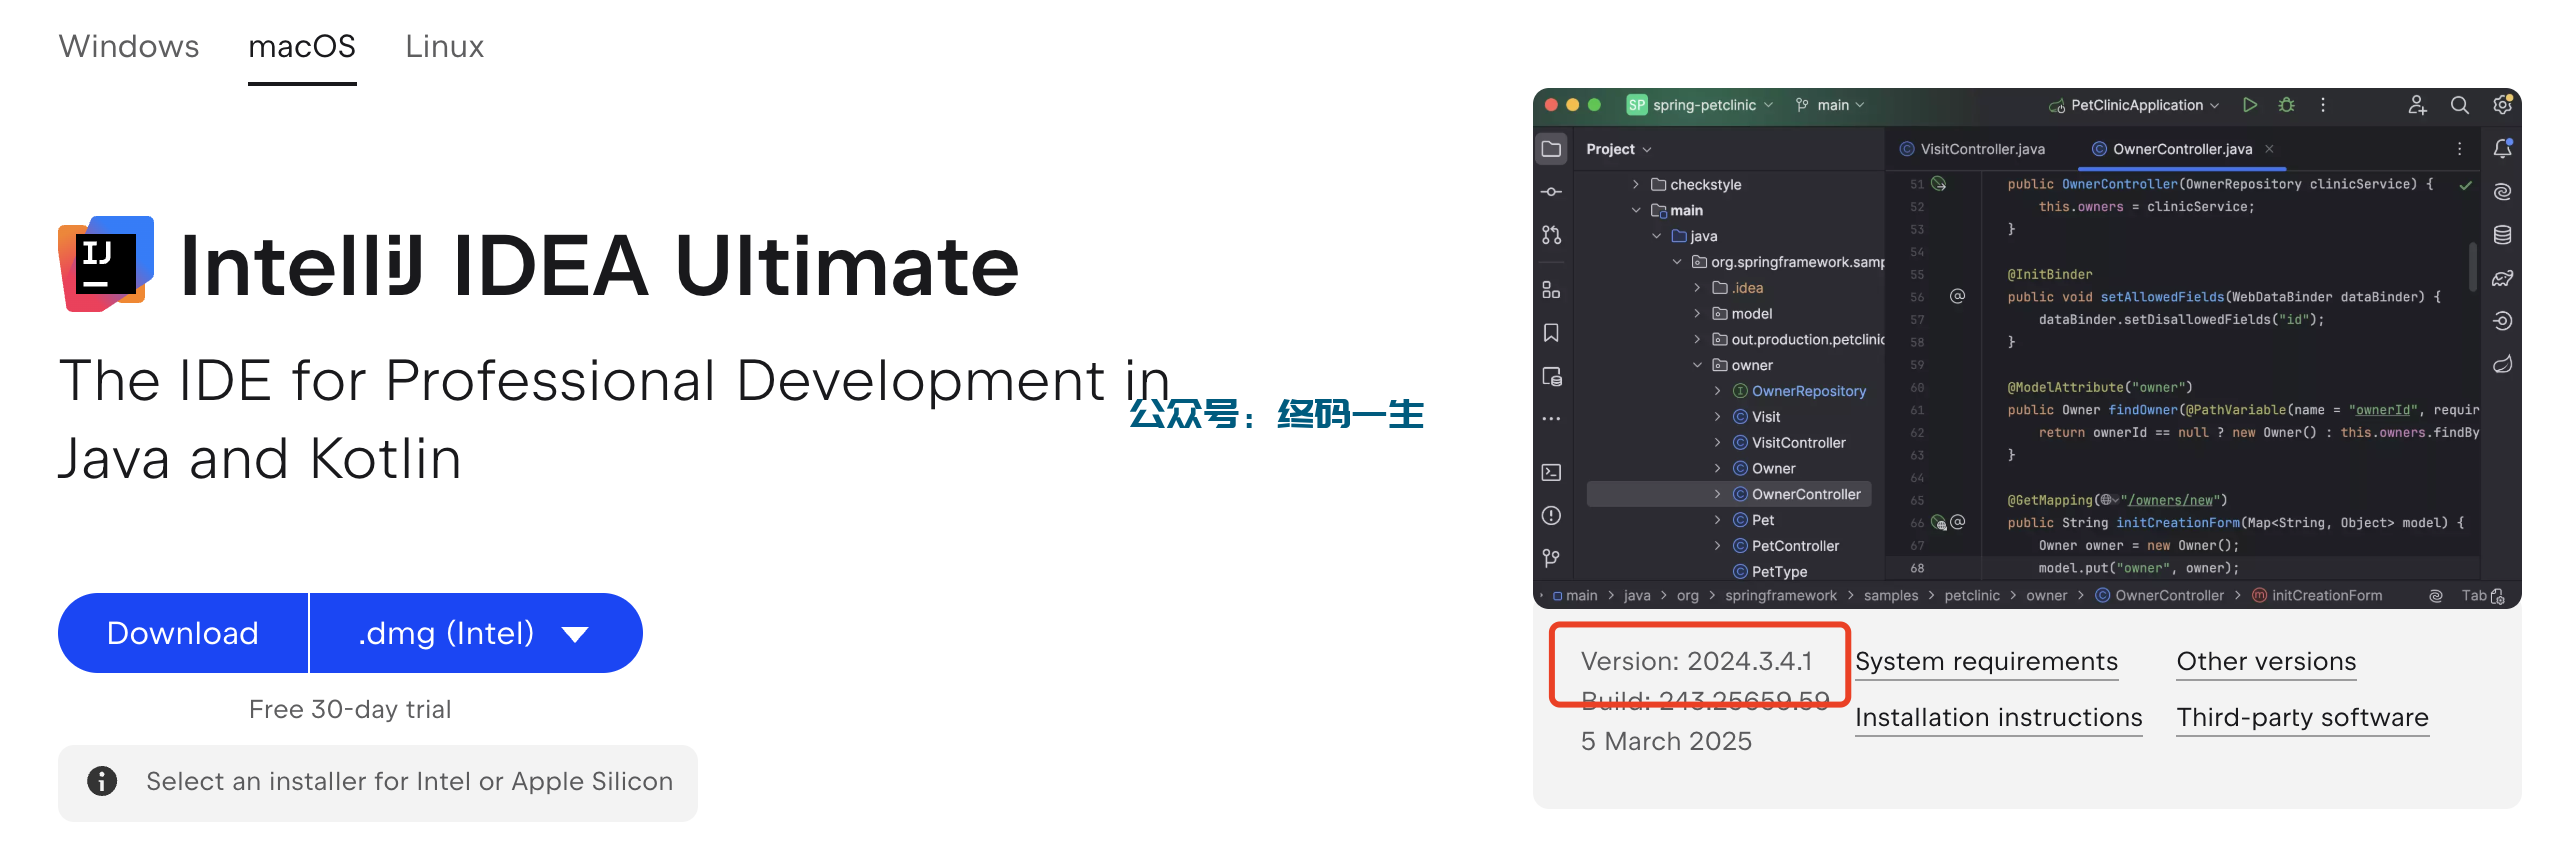Open the Commit tool window icon
The height and width of the screenshot is (856, 2554).
tap(1551, 192)
